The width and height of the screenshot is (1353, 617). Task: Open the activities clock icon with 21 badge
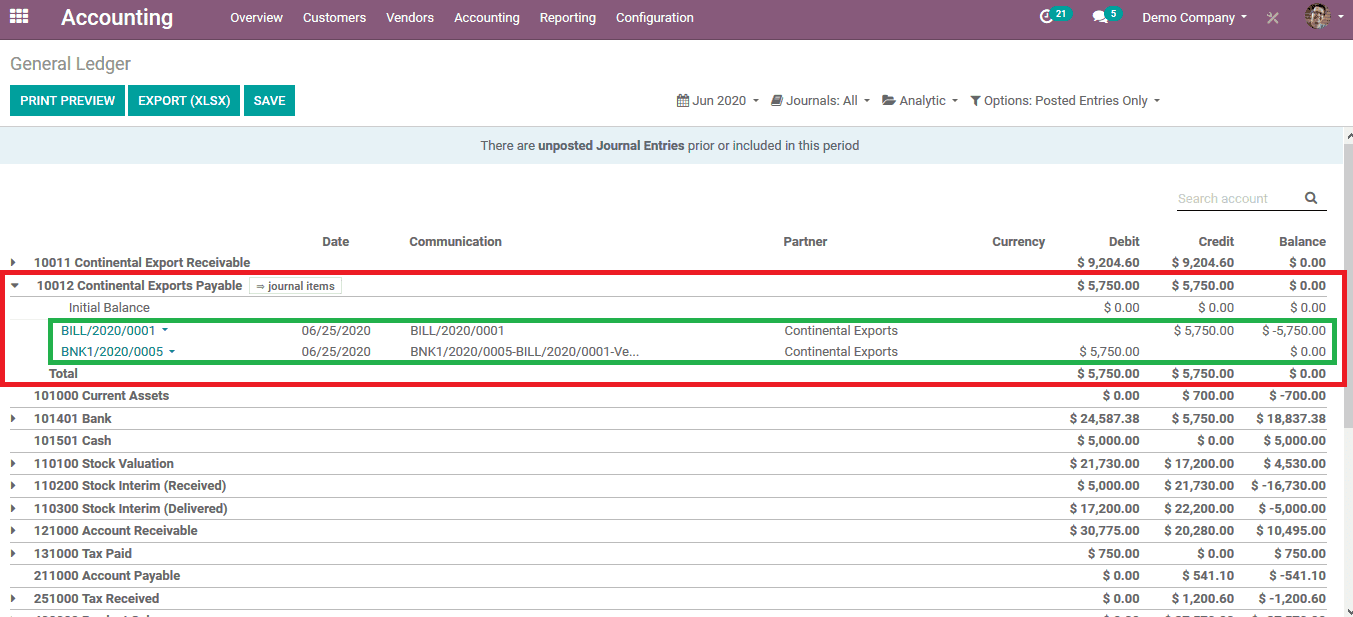point(1054,16)
